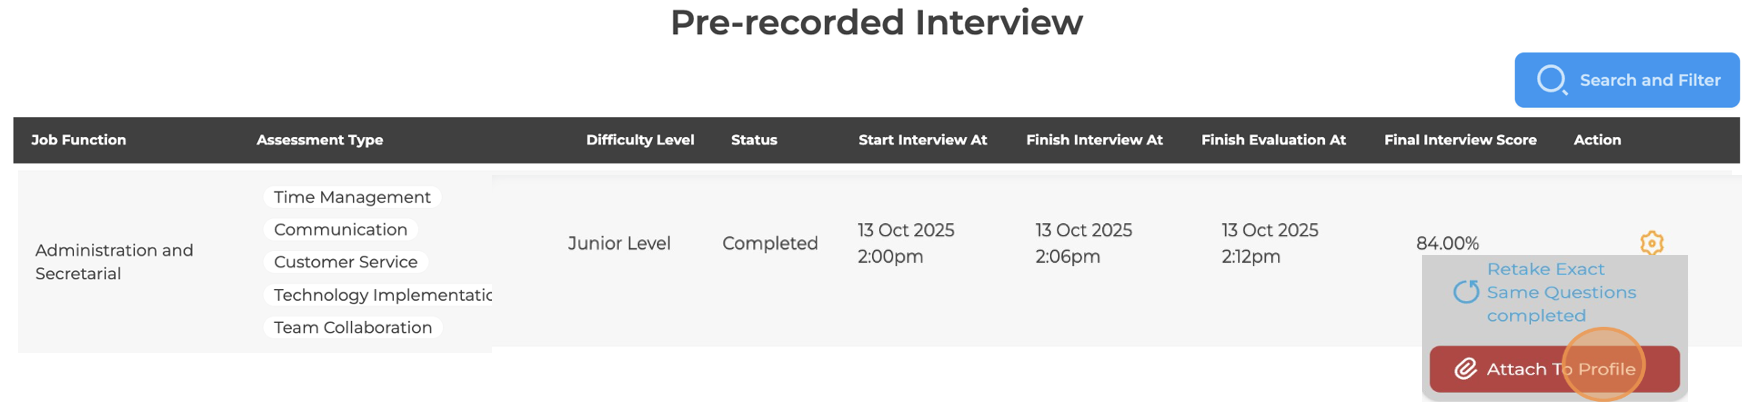Click the Communication assessment tag
Viewport: 1754px width, 412px height.
(340, 230)
